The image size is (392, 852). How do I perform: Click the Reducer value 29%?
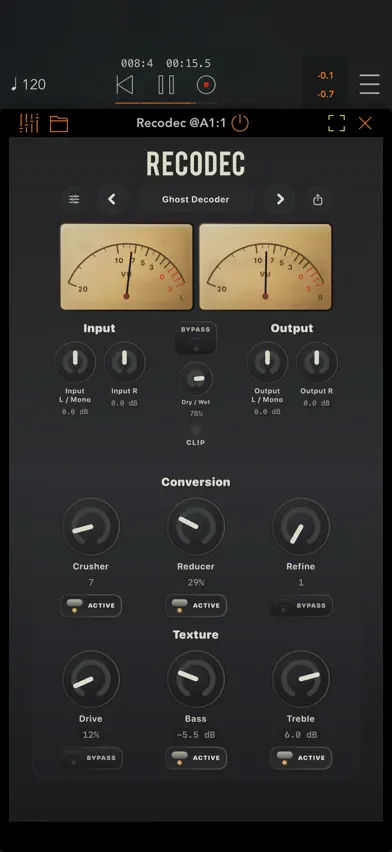[x=196, y=582]
